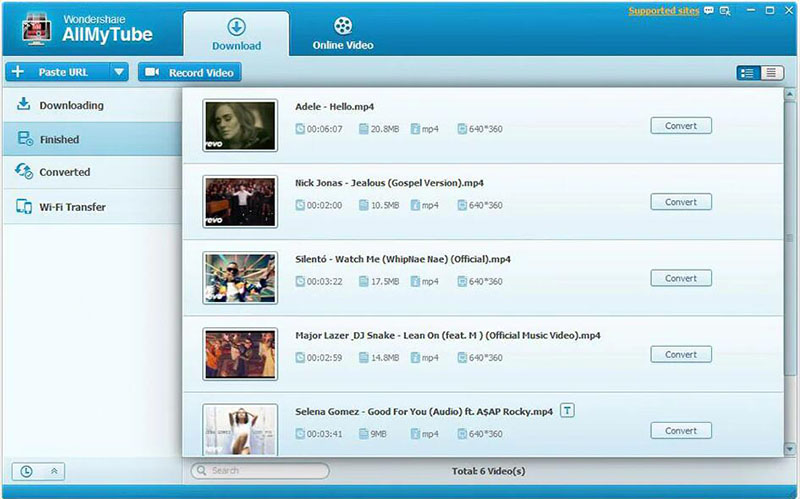Click the scrollbar up arrow
This screenshot has height=499, width=800.
click(x=790, y=94)
